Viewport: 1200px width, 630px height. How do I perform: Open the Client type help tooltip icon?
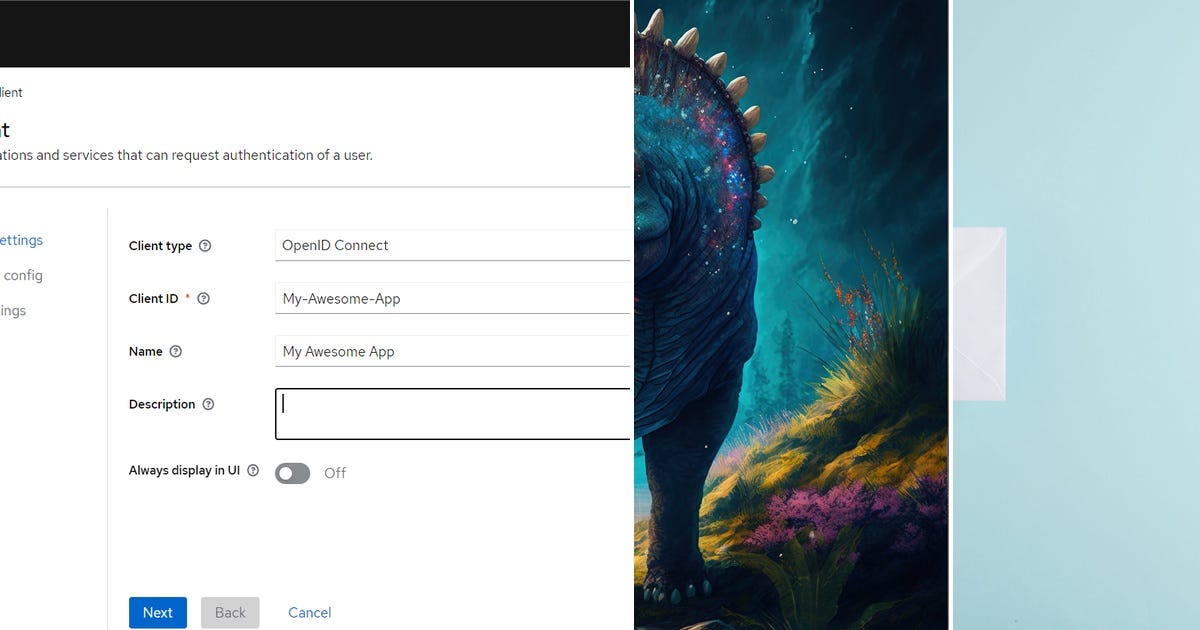(x=206, y=245)
